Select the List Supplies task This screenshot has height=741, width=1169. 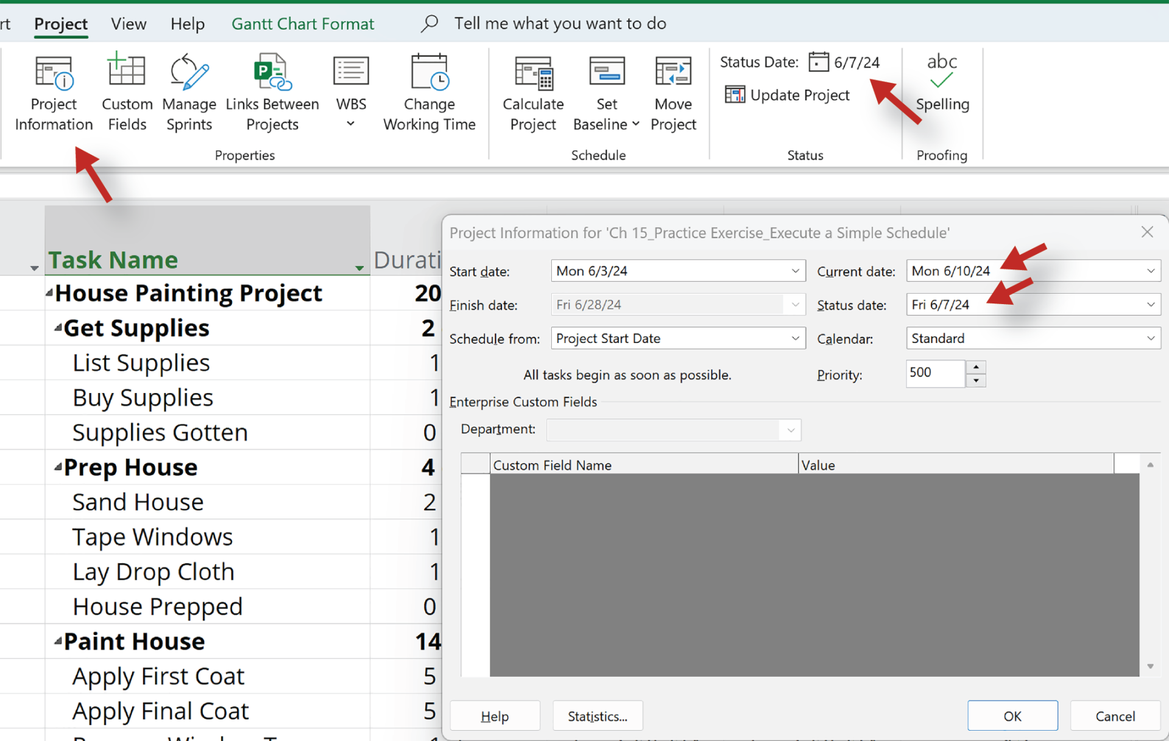(x=141, y=362)
